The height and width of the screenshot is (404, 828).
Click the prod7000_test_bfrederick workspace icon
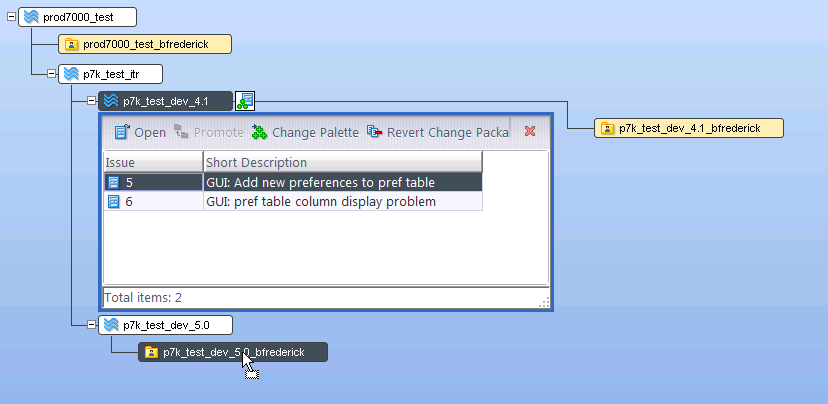[x=72, y=44]
